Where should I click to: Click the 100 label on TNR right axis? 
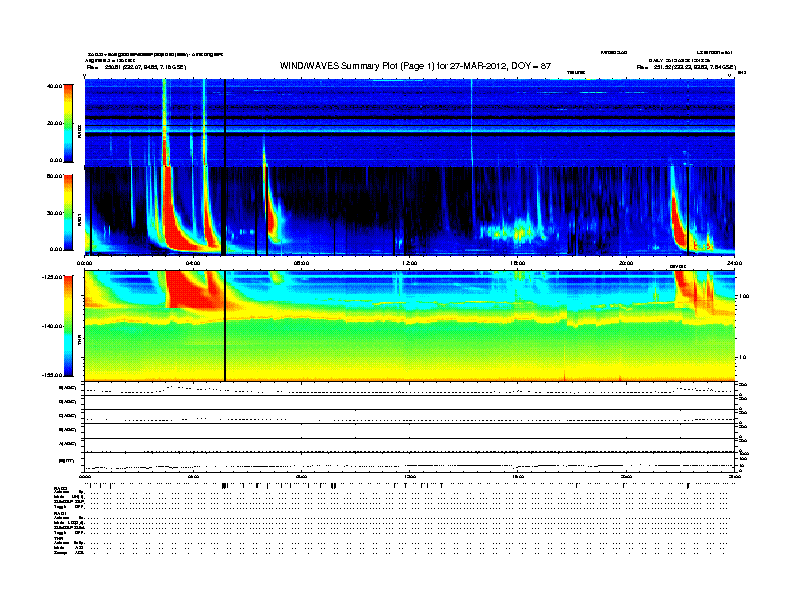[x=744, y=296]
